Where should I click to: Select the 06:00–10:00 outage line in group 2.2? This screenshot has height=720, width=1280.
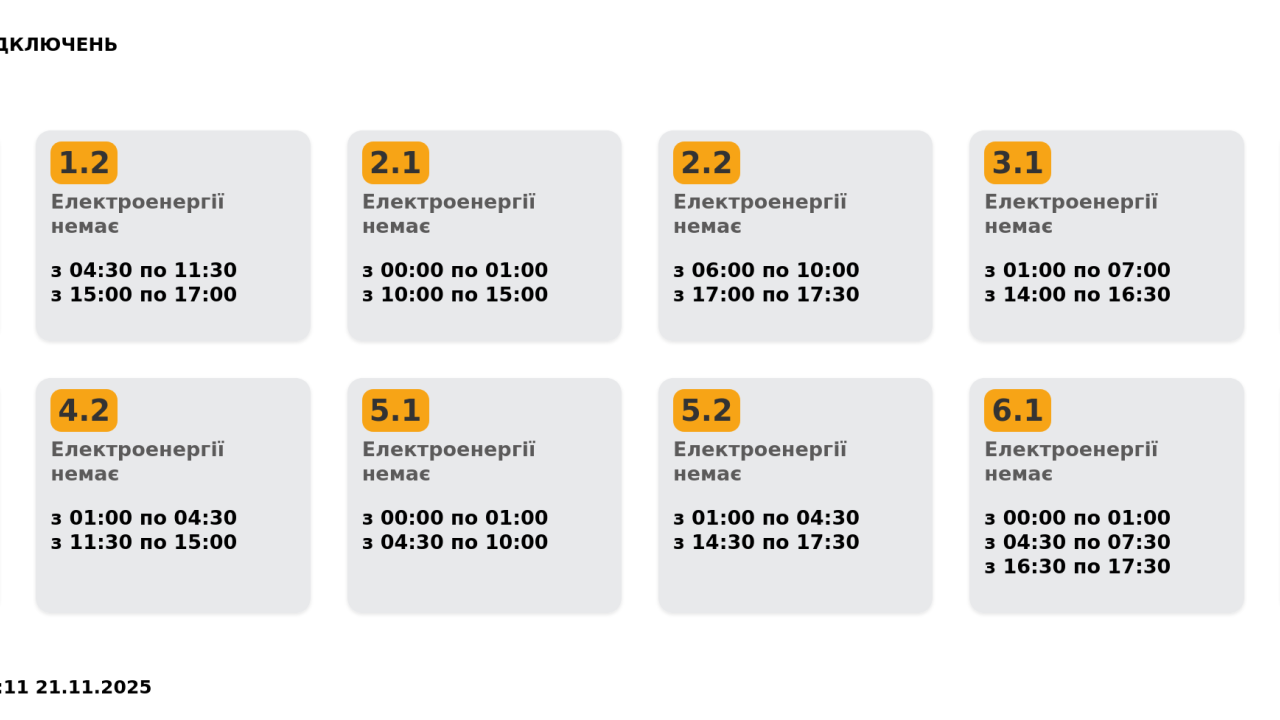[x=766, y=271]
